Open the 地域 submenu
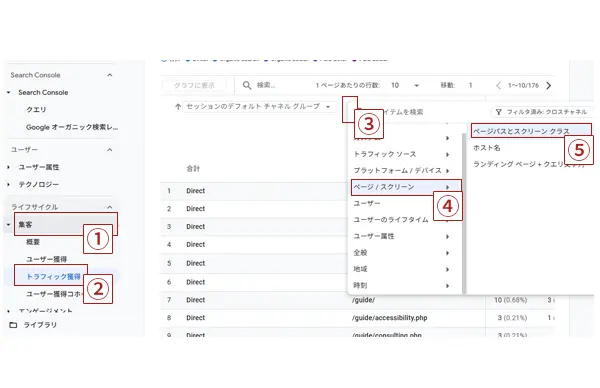Image resolution: width=600 pixels, height=388 pixels. pyautogui.click(x=402, y=269)
